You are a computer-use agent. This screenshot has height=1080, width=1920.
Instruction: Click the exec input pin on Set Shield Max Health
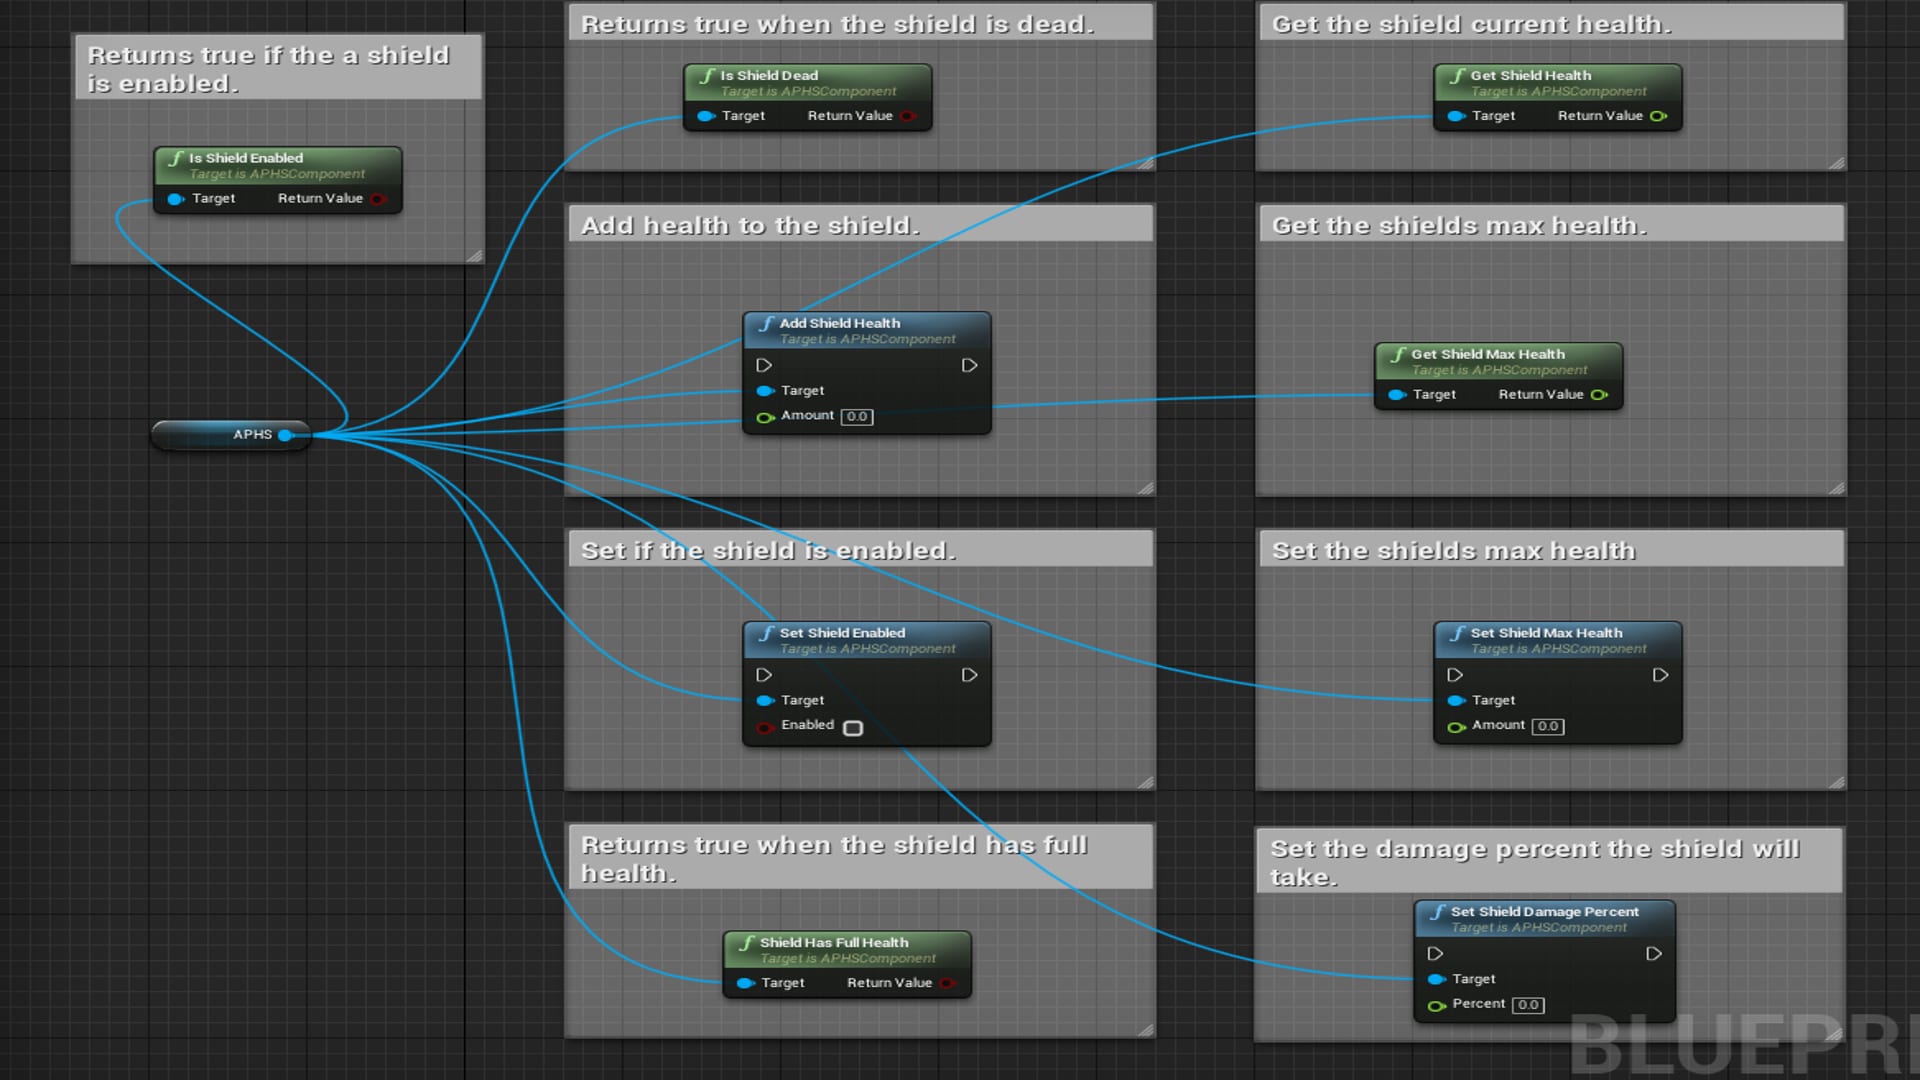coord(1455,675)
